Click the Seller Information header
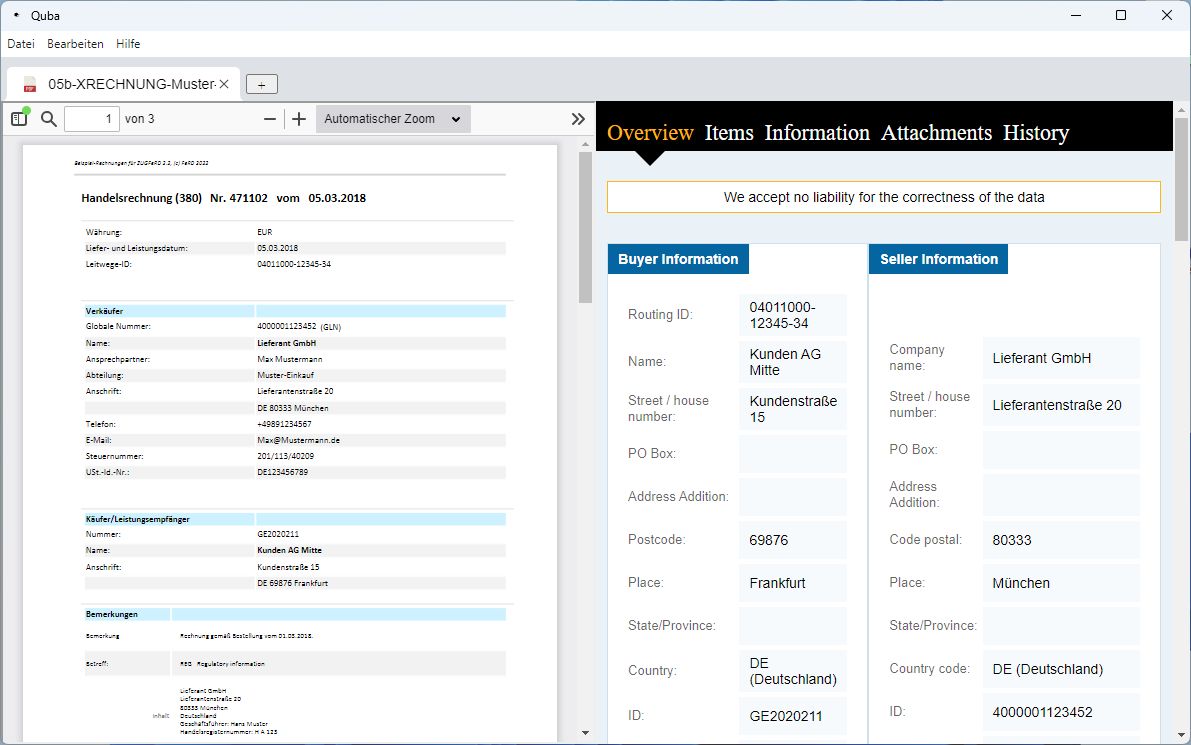1191x745 pixels. (939, 259)
